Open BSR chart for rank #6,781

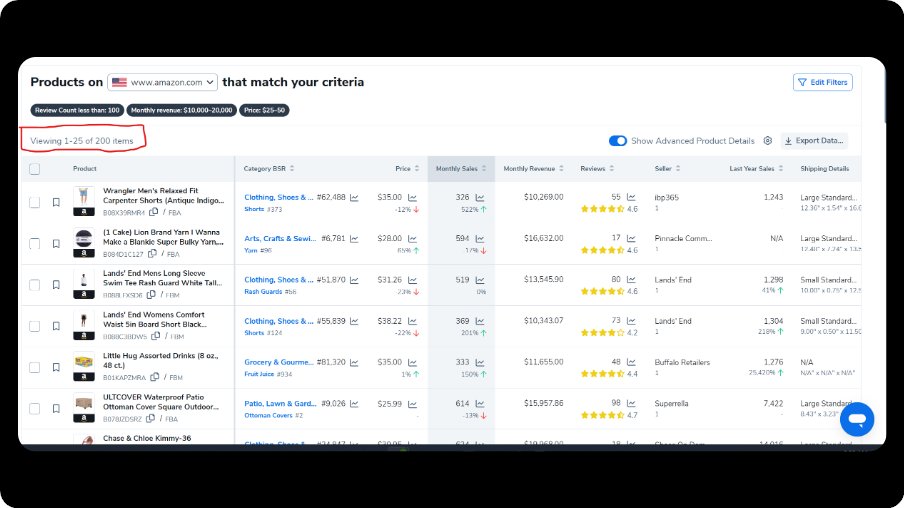pos(354,239)
